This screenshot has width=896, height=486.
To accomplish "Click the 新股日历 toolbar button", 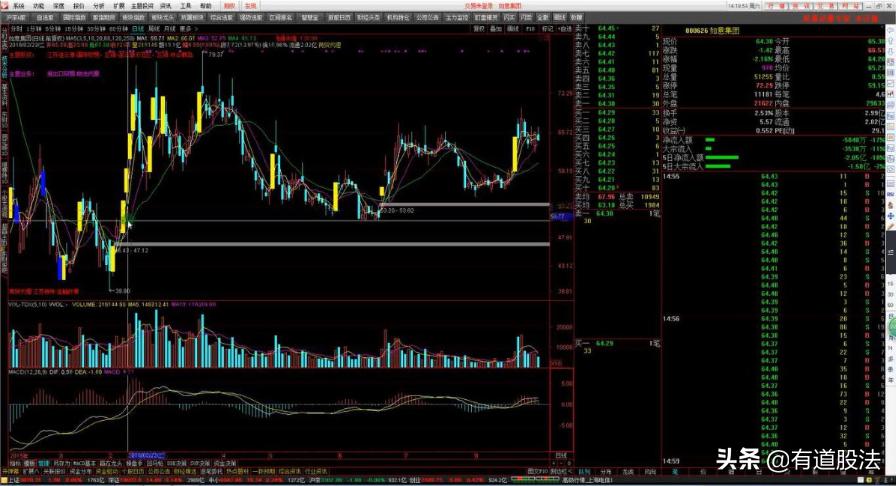I will [x=339, y=18].
